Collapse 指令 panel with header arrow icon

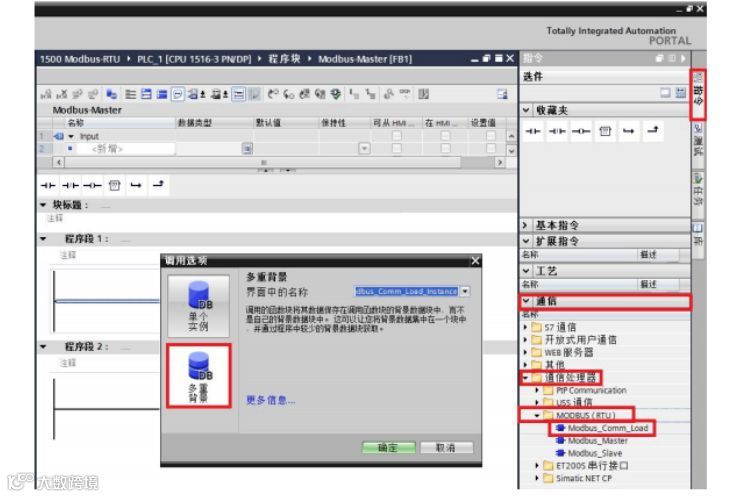point(683,58)
